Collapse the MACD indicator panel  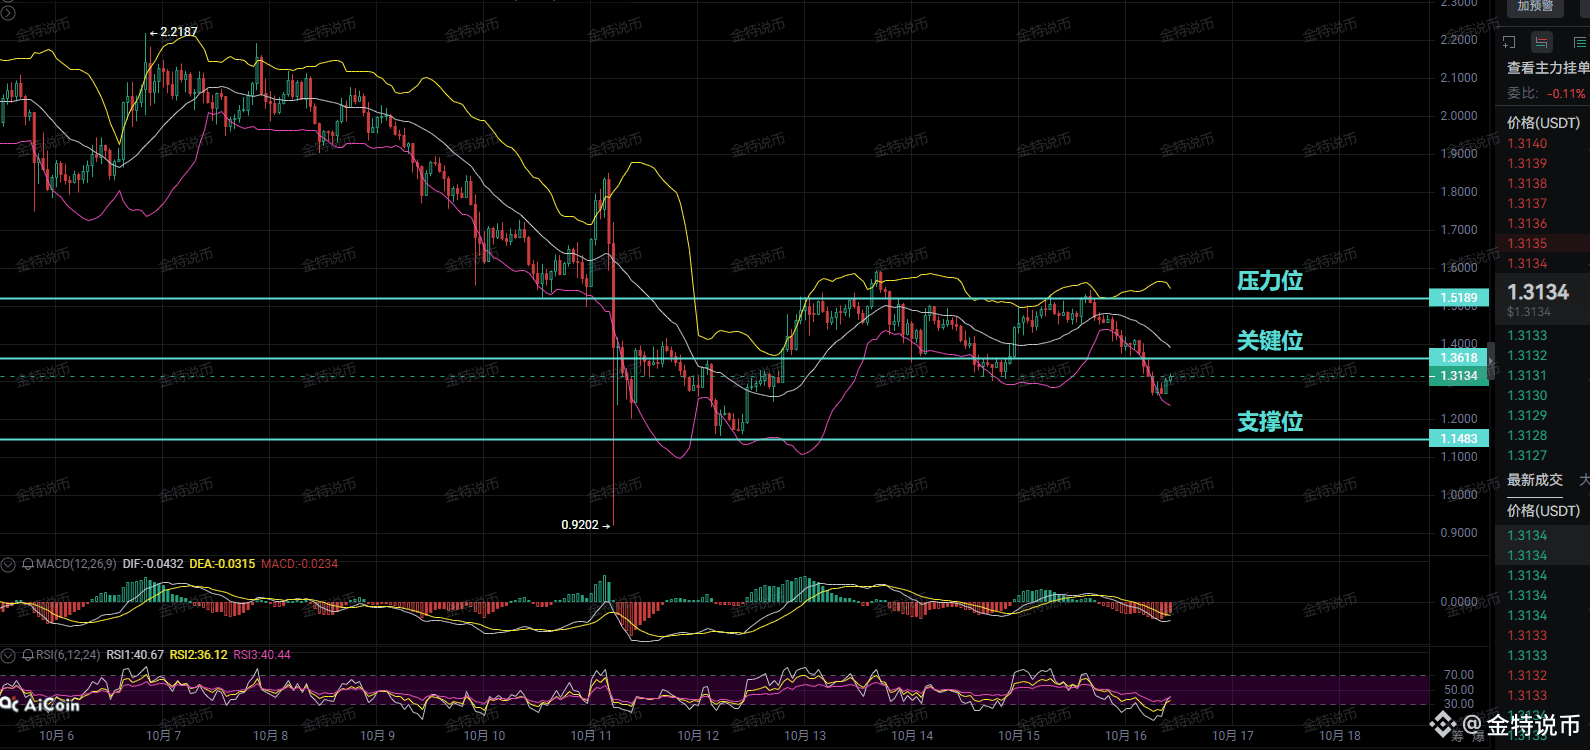[x=8, y=564]
